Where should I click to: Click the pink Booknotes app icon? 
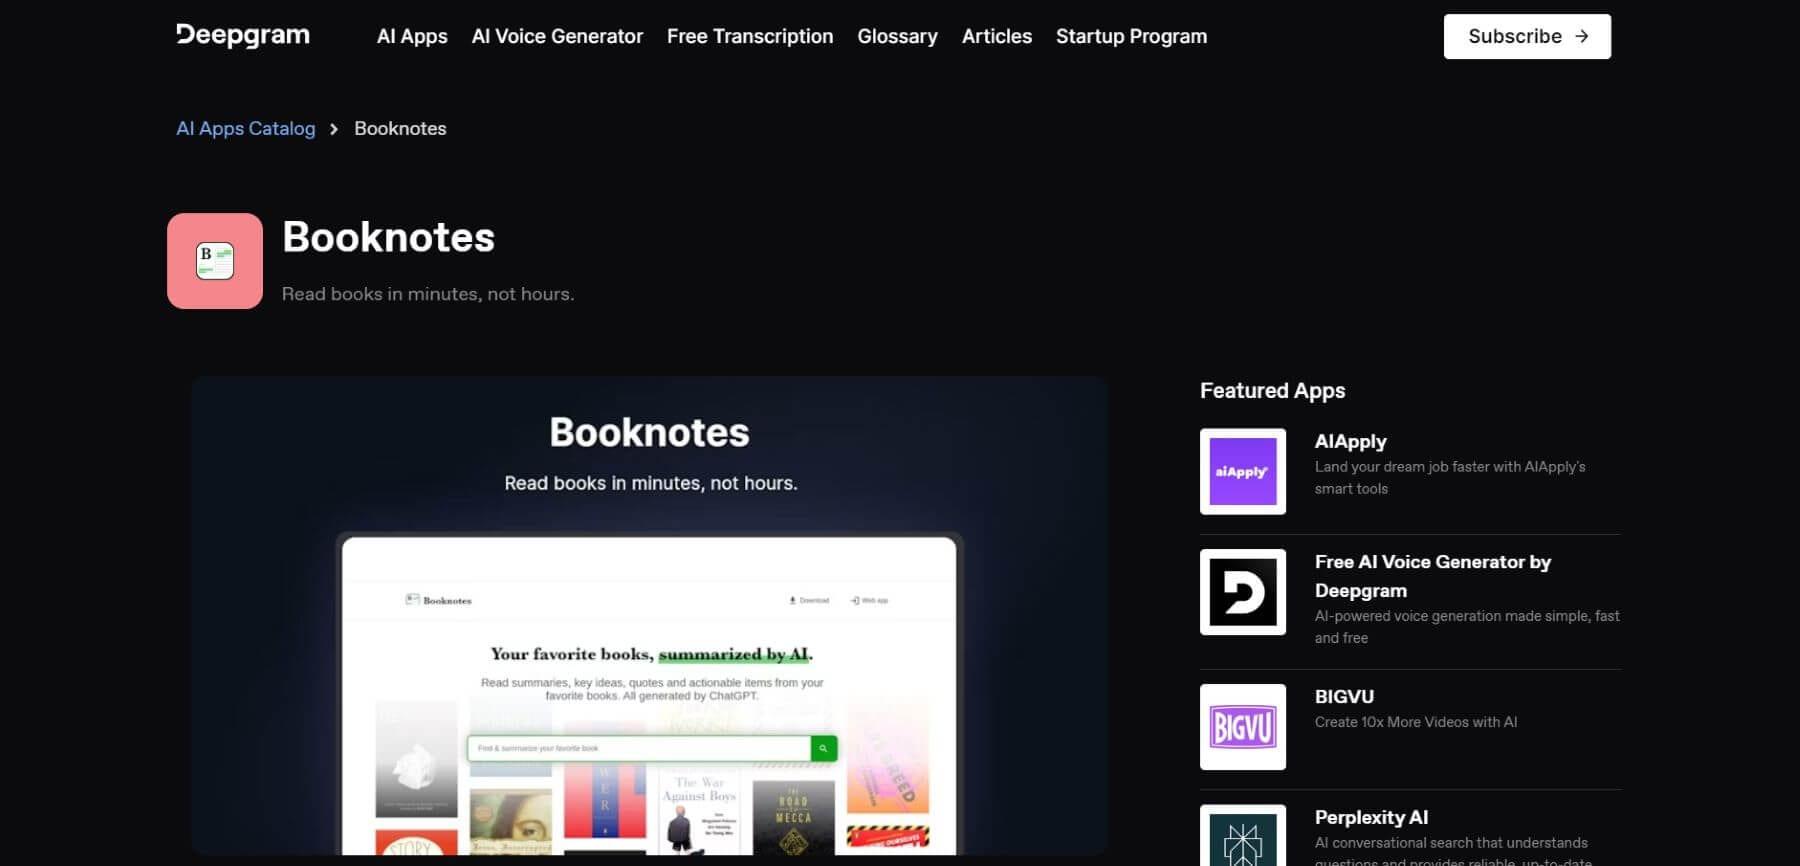pos(215,261)
